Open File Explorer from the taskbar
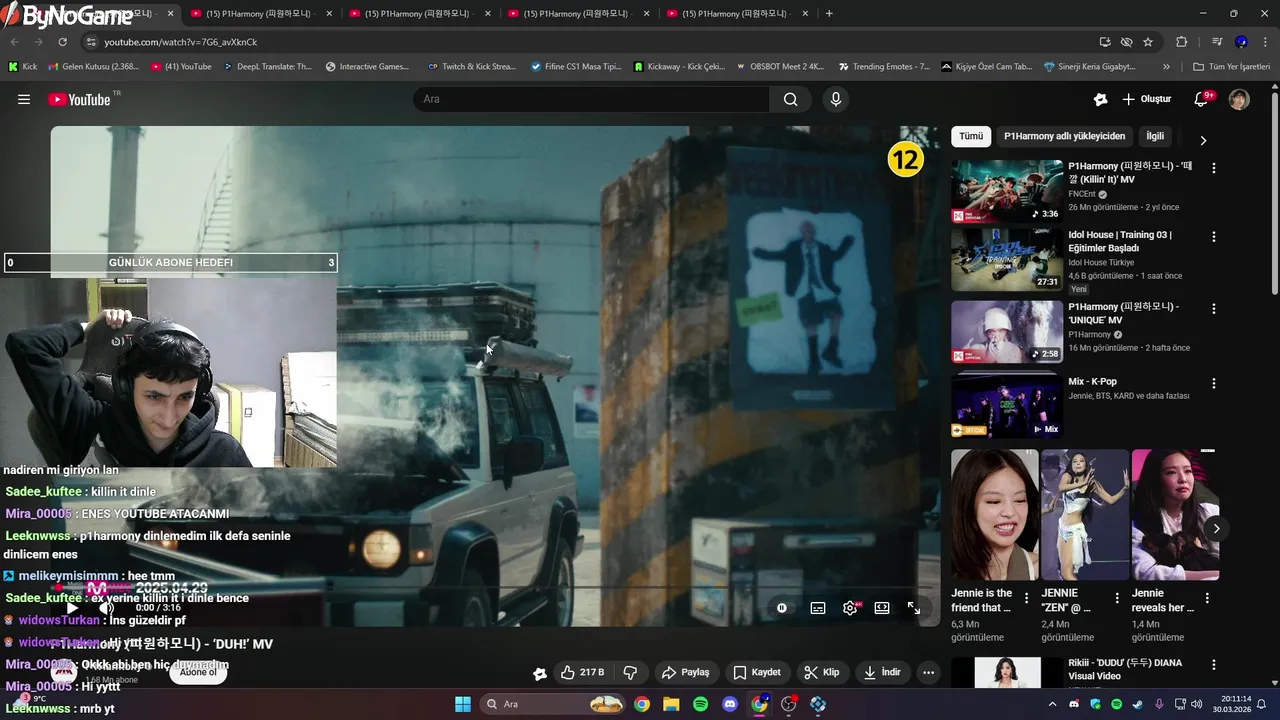The width and height of the screenshot is (1280, 720). click(x=671, y=704)
